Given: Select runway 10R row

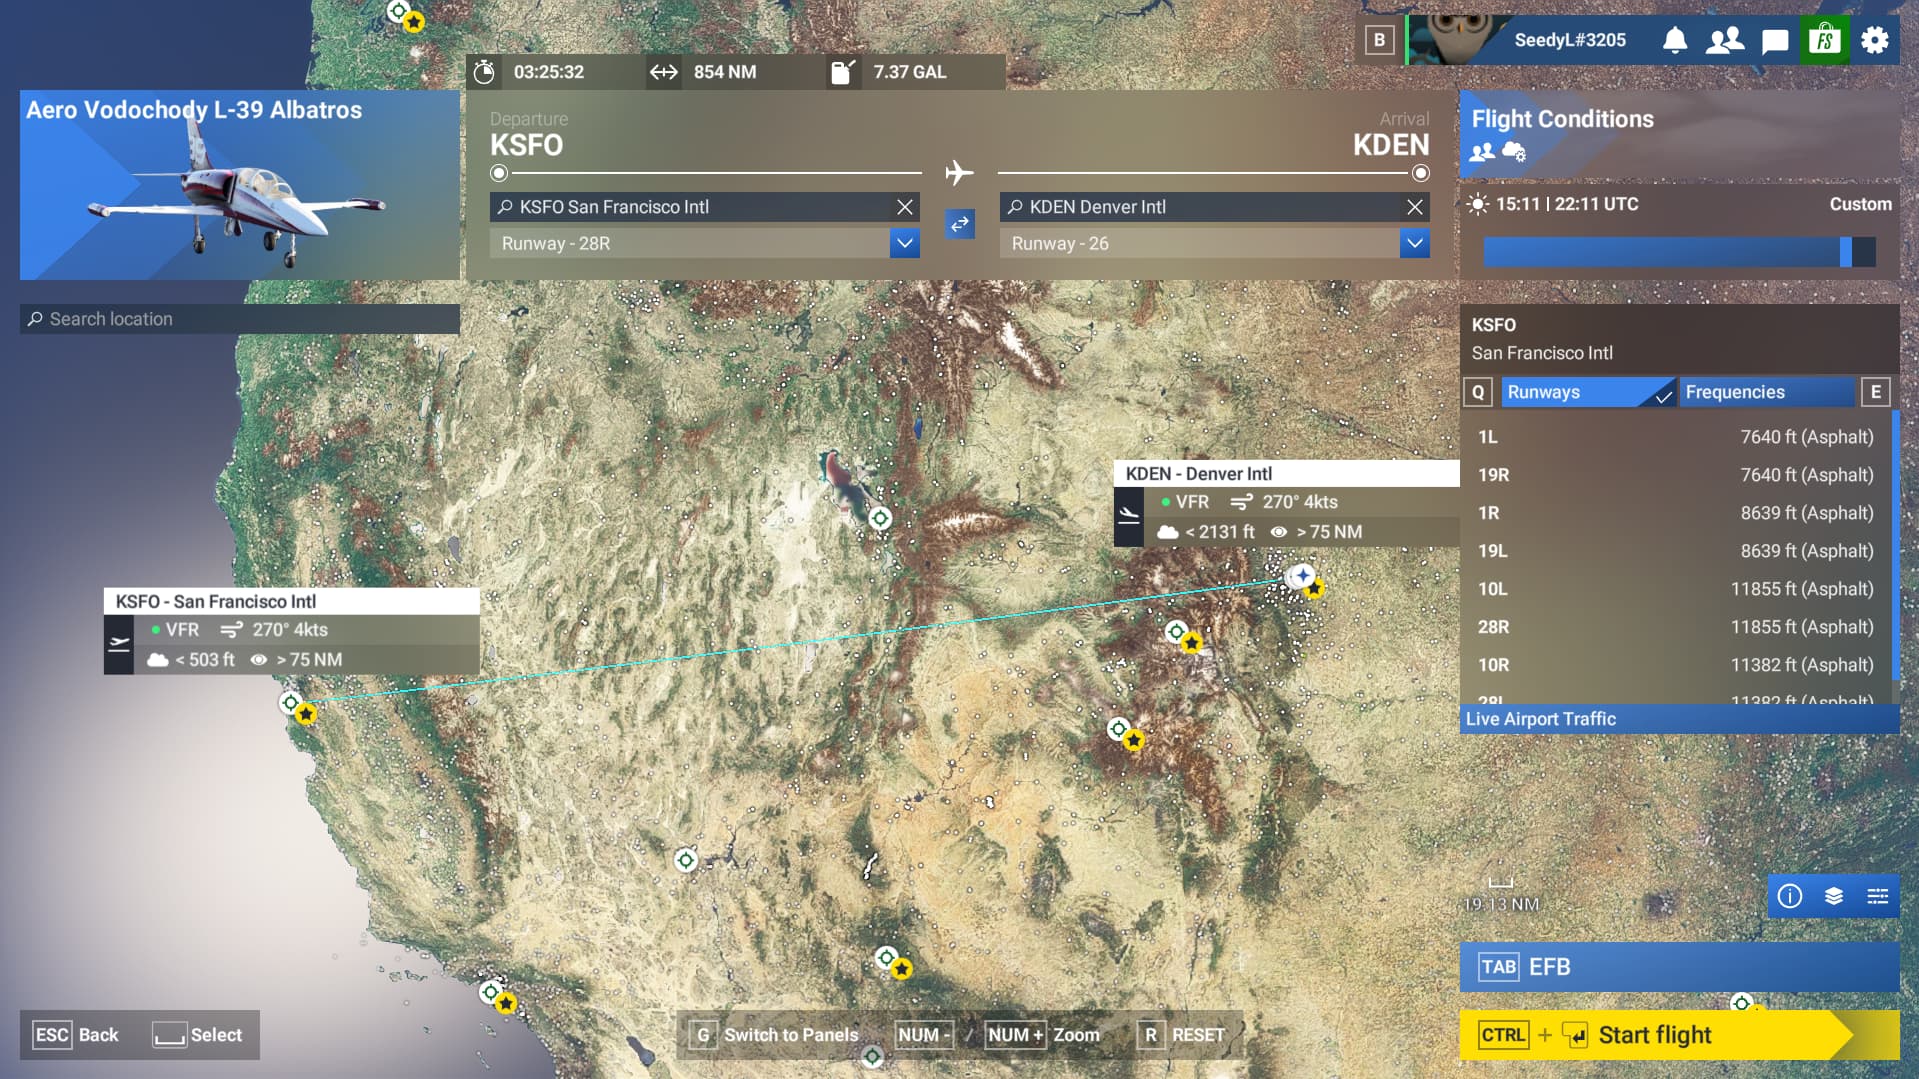Looking at the screenshot, I should pos(1676,665).
